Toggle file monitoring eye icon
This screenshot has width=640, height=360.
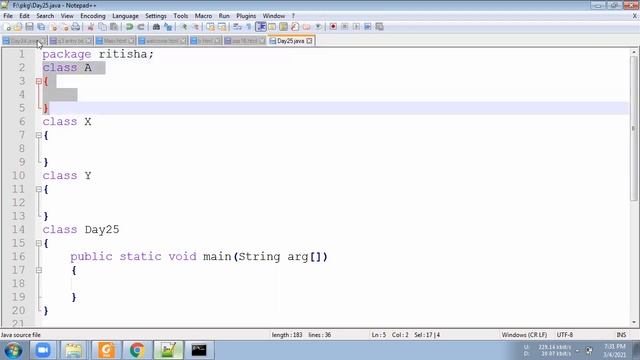[318, 27]
